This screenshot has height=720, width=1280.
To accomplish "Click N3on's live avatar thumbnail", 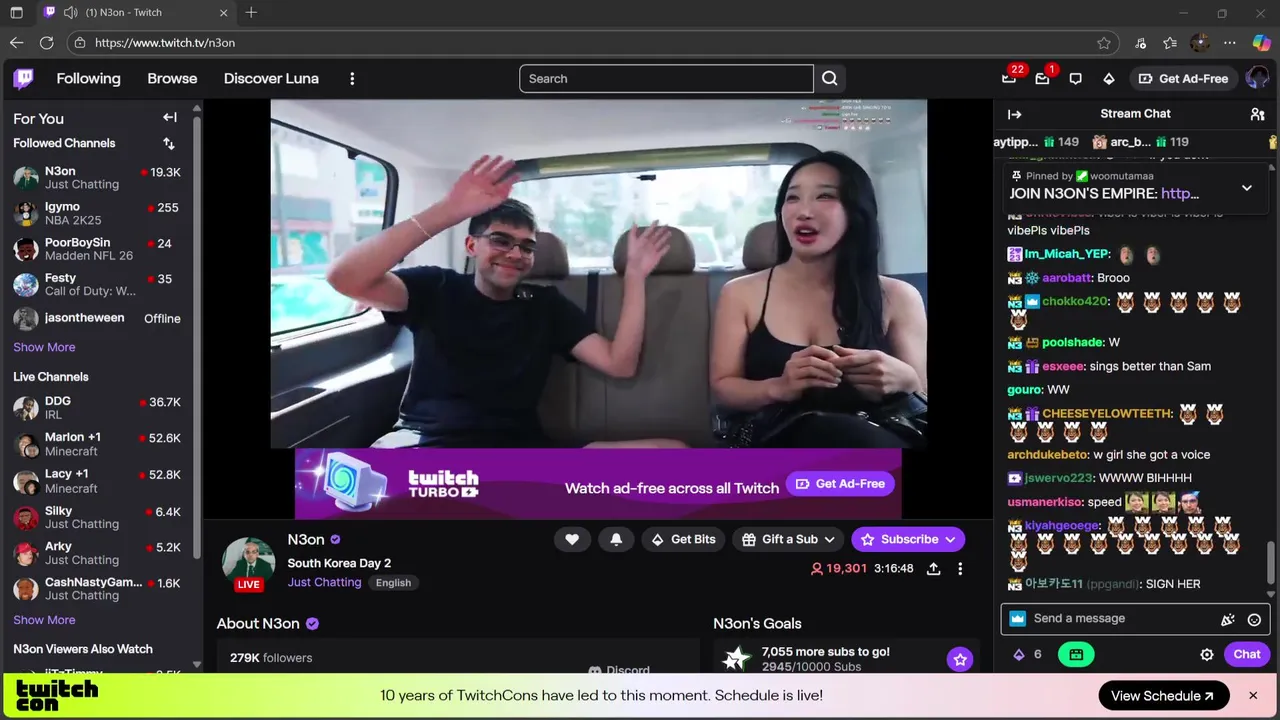I will [248, 564].
